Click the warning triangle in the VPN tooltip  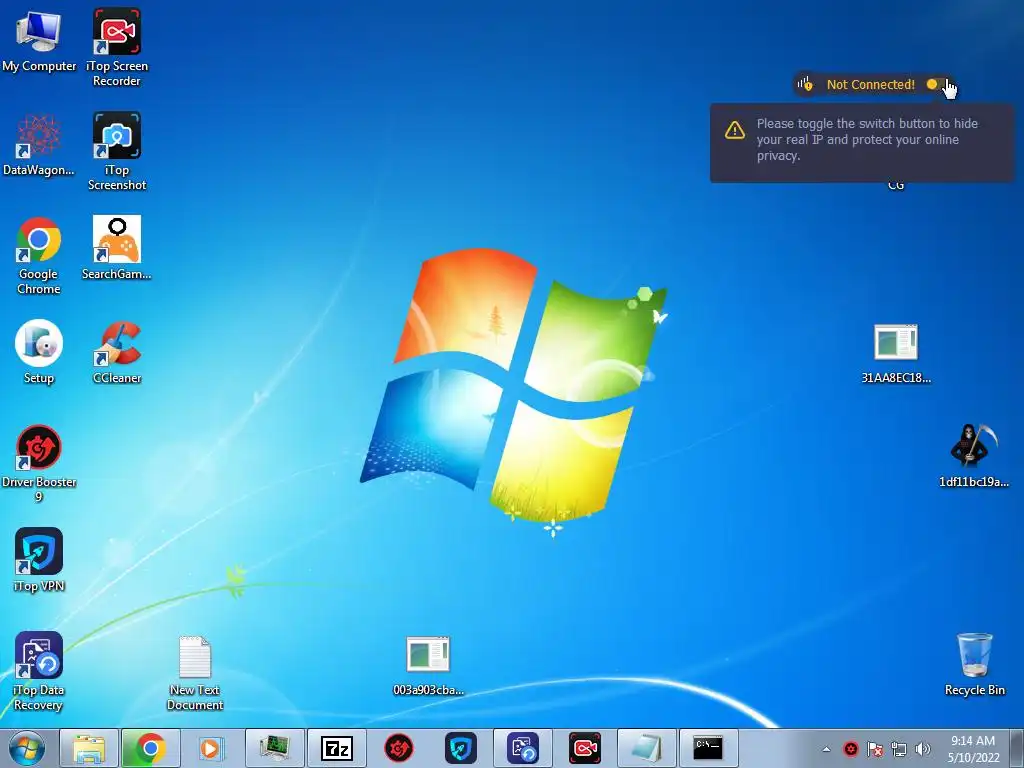735,130
